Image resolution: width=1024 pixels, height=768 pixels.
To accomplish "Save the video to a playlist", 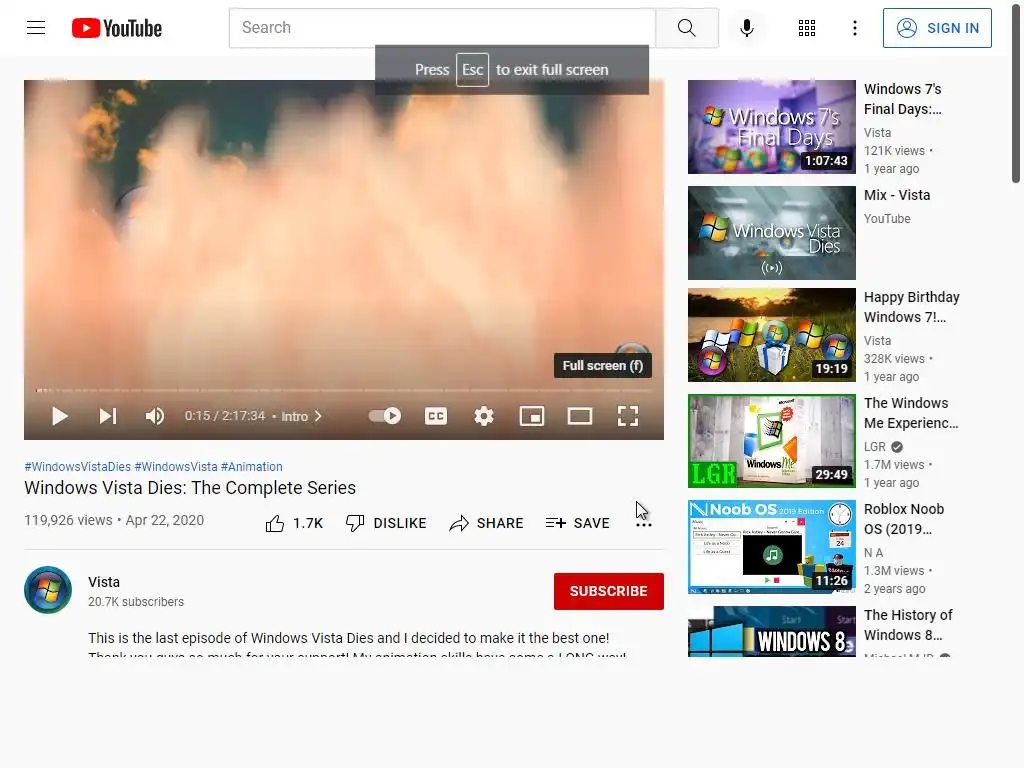I will pos(577,523).
